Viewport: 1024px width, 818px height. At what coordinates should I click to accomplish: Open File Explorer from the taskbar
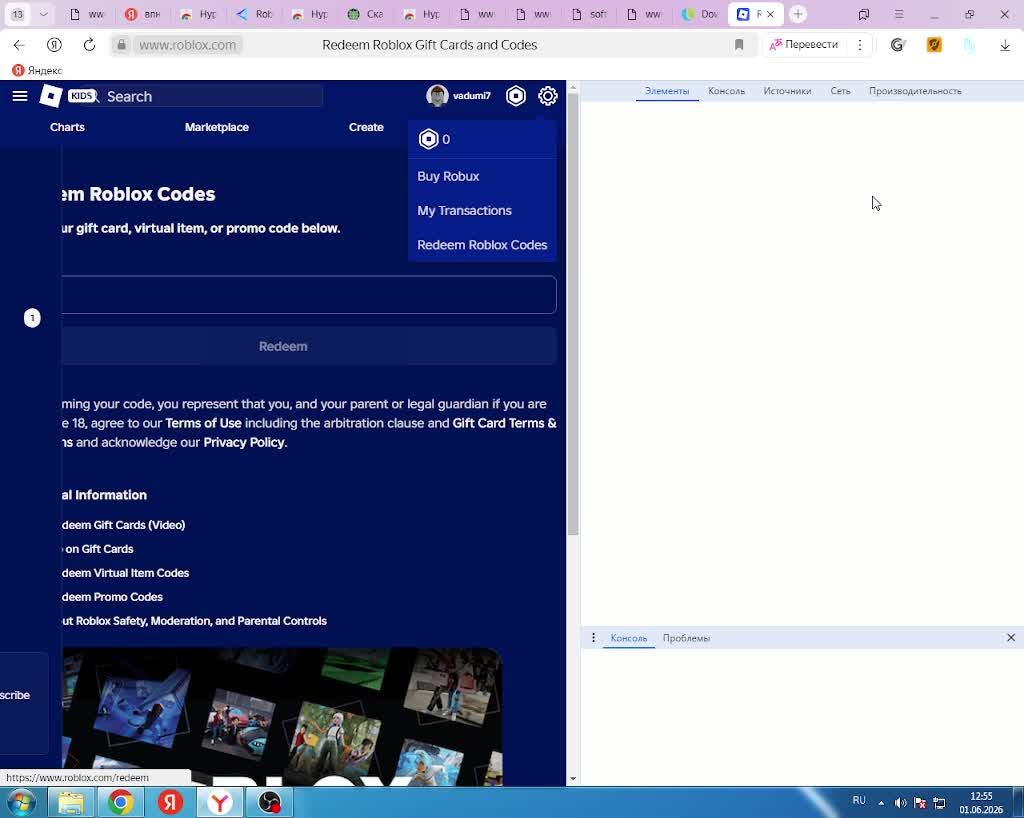pyautogui.click(x=71, y=802)
